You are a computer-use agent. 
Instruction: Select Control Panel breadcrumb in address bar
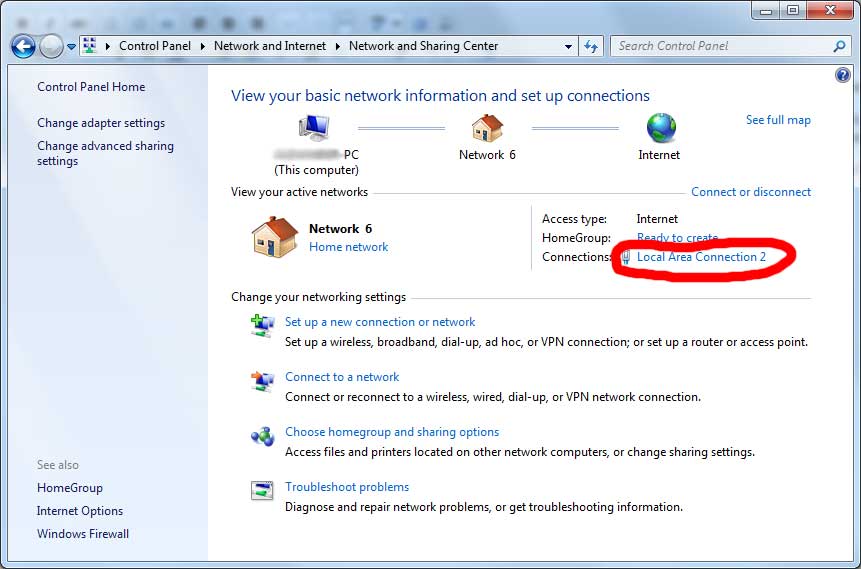pos(155,46)
